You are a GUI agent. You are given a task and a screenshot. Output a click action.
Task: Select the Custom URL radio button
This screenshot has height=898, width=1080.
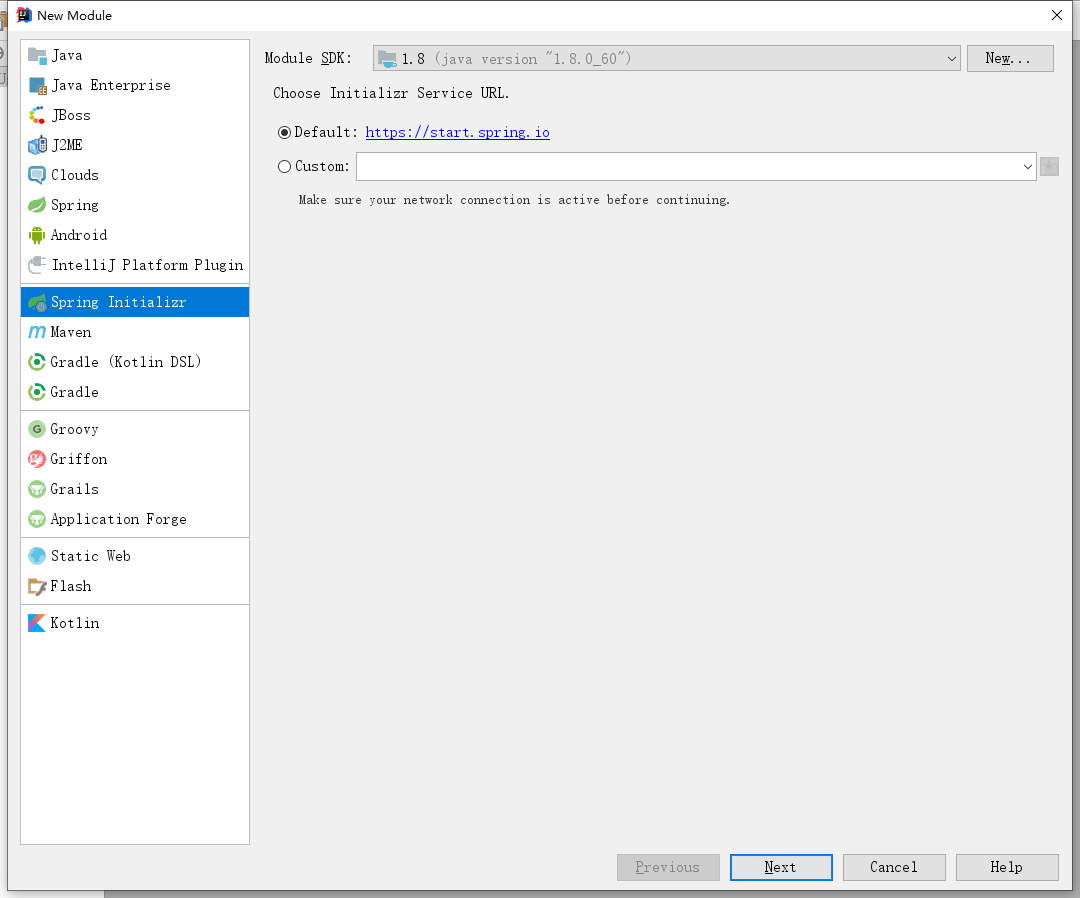[x=284, y=167]
